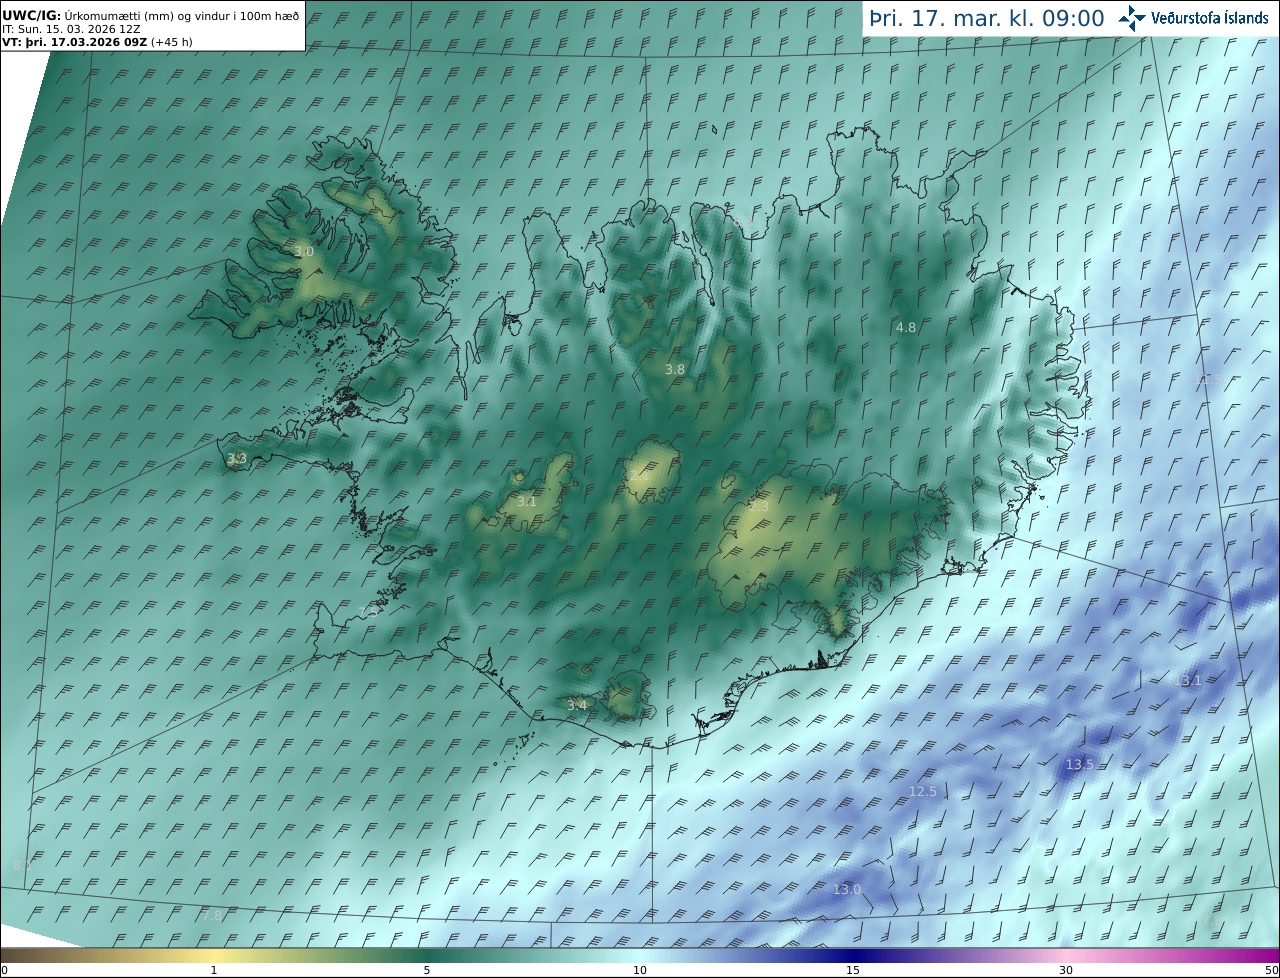
Task: Click the 3.3 value on Snæfellsnes peninsula
Action: [x=237, y=459]
